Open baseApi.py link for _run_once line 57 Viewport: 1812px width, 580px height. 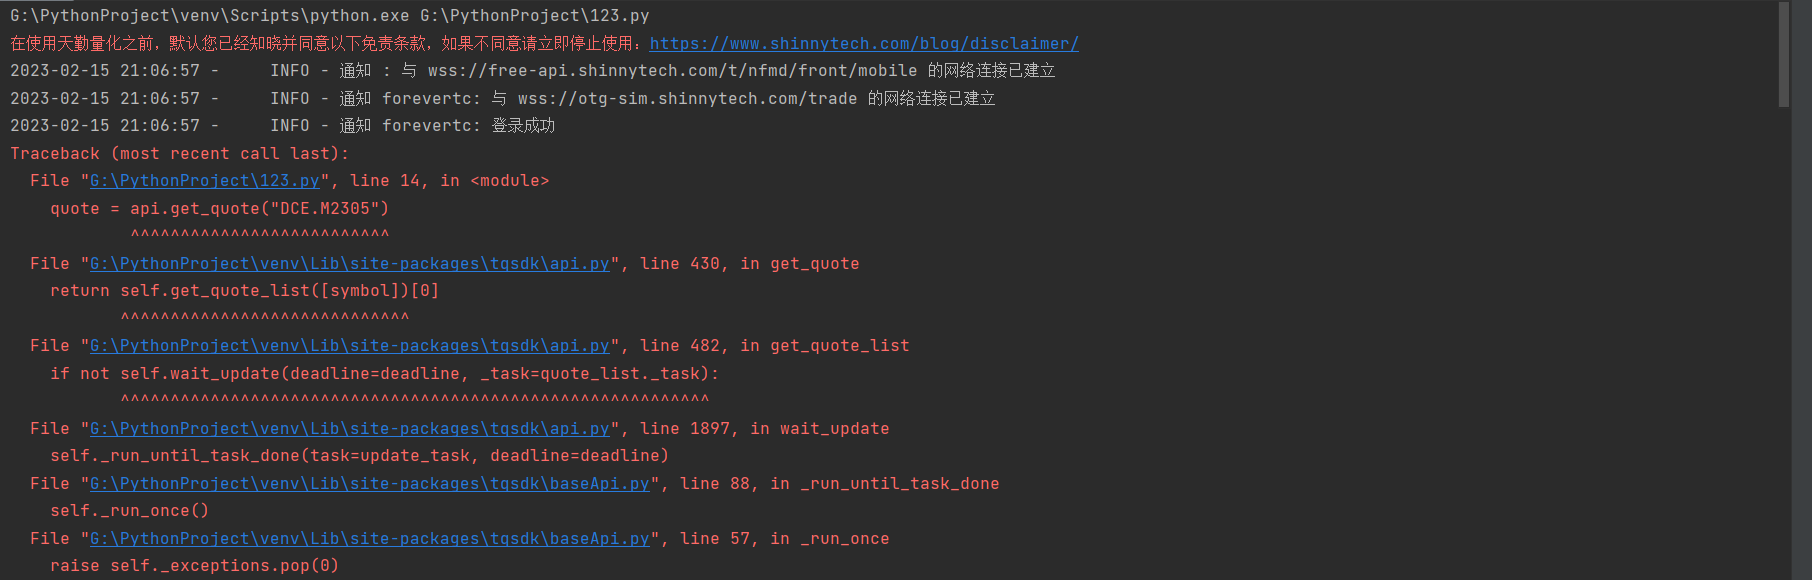(x=370, y=538)
